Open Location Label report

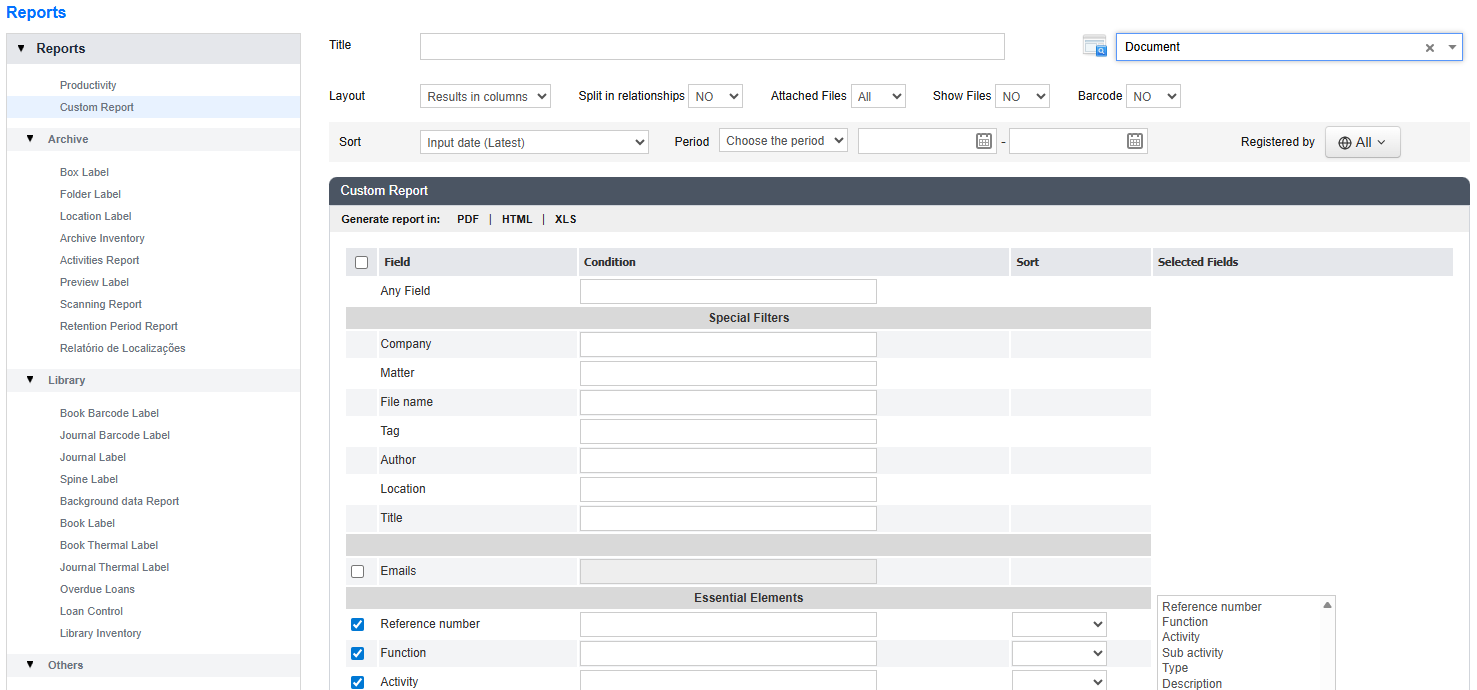(95, 216)
